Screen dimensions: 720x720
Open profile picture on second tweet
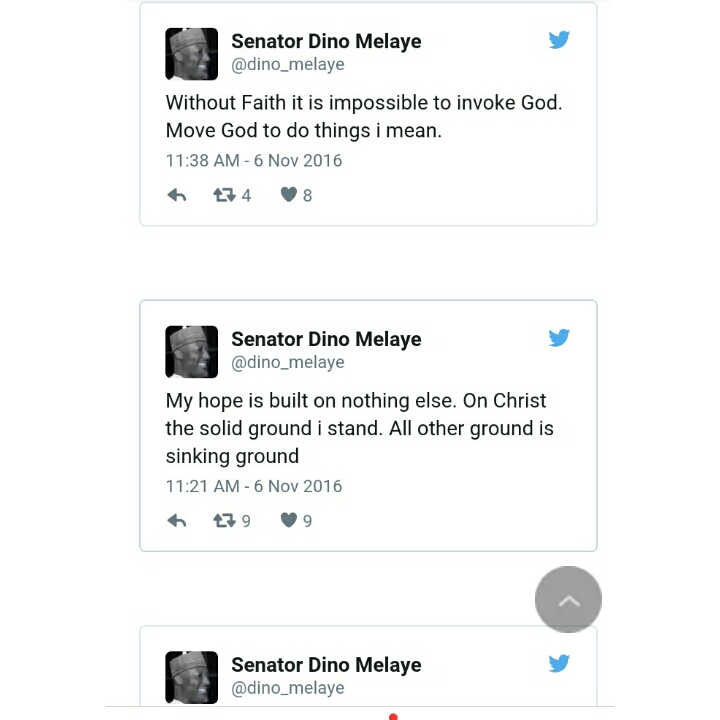[x=191, y=351]
